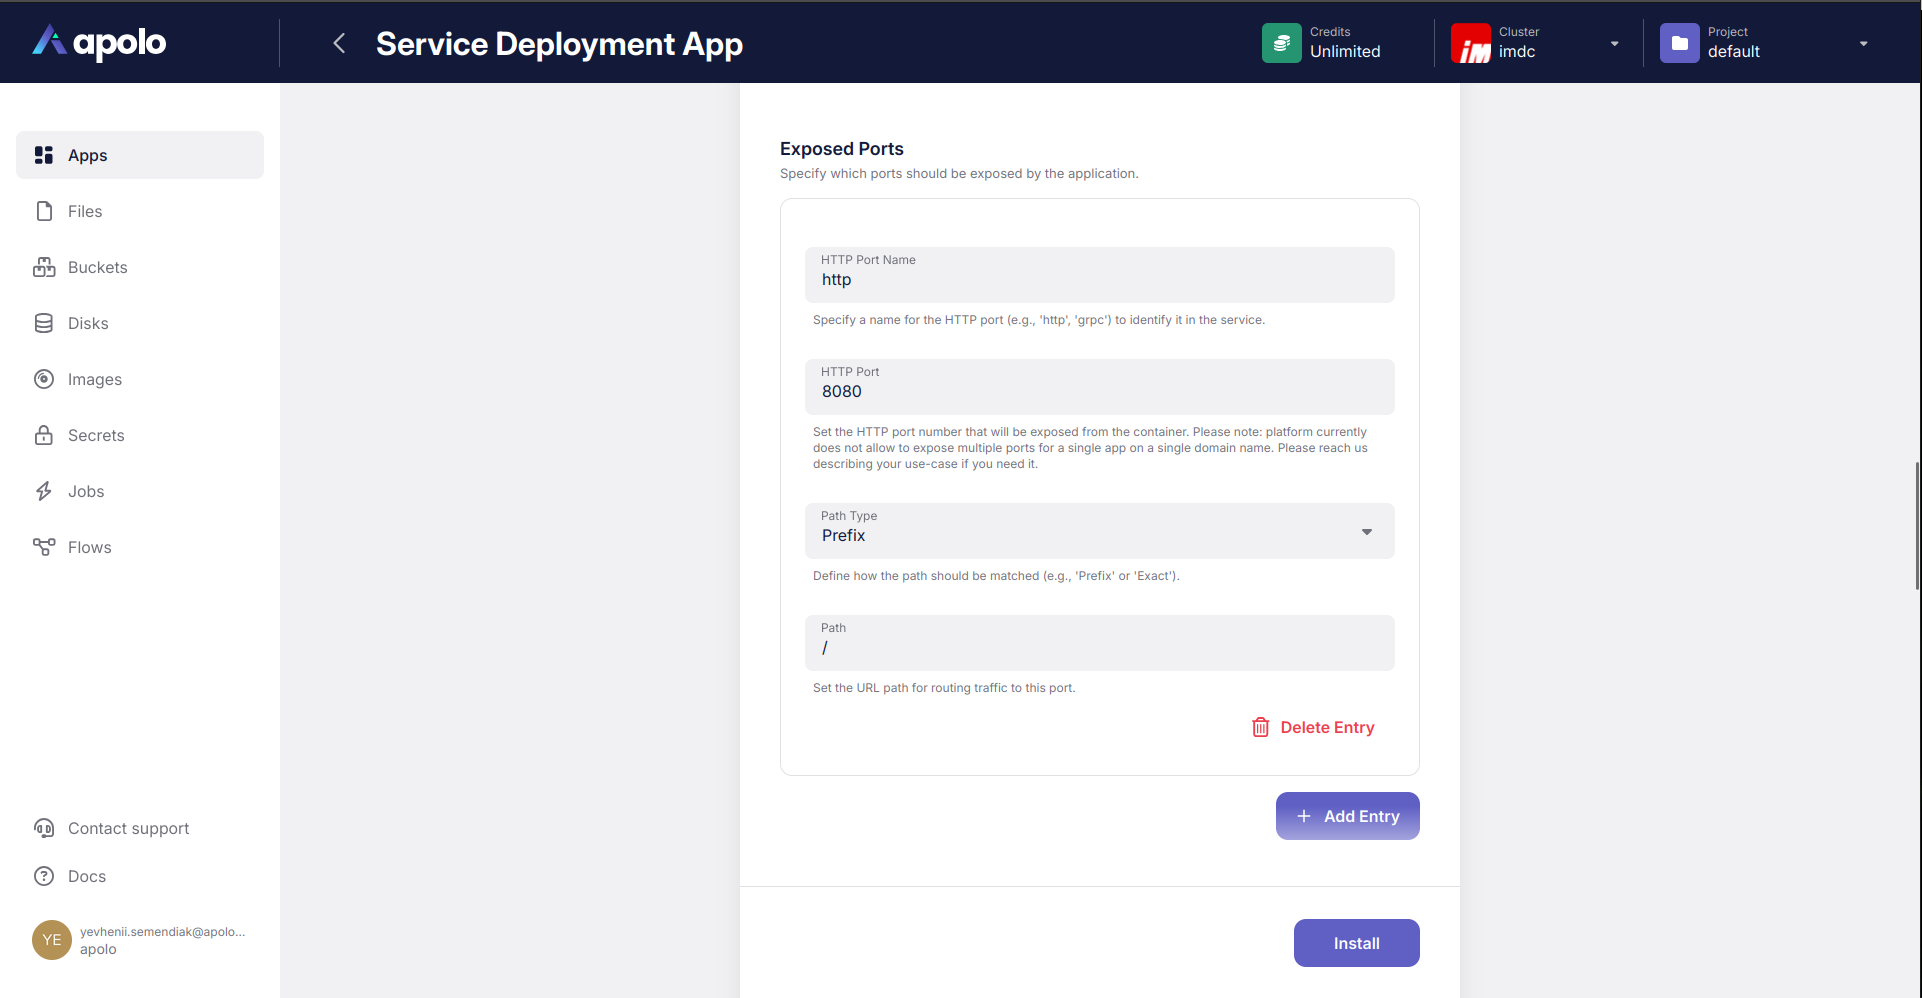Go to Files in the sidebar
This screenshot has height=998, width=1922.
coord(85,211)
